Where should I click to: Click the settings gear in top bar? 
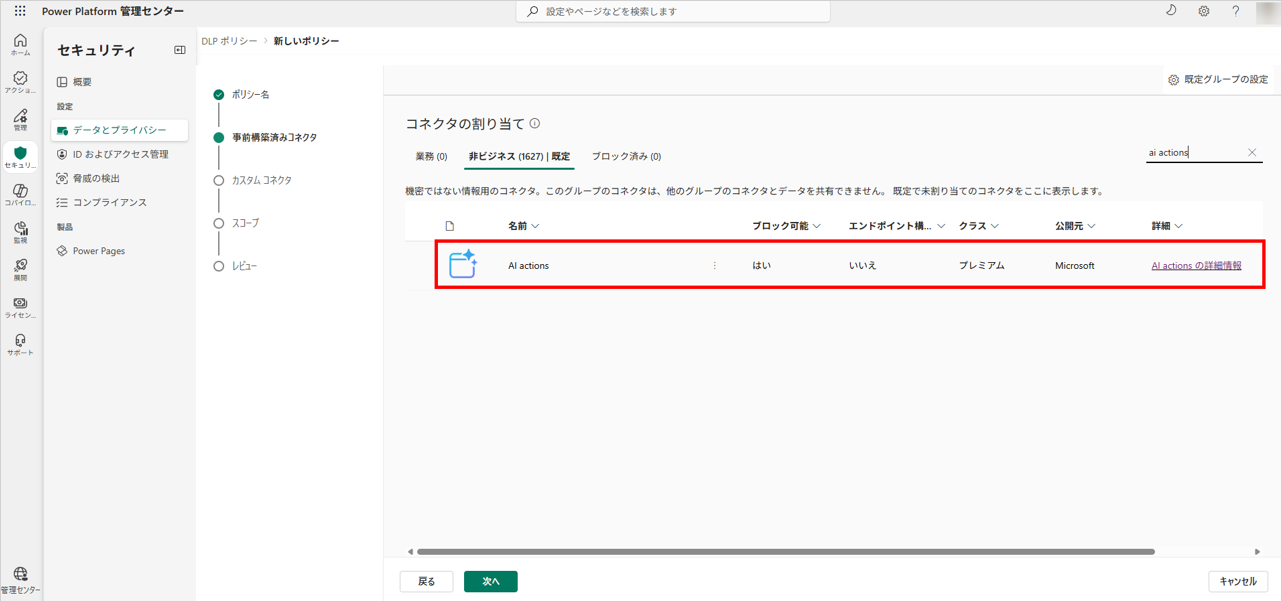point(1204,11)
